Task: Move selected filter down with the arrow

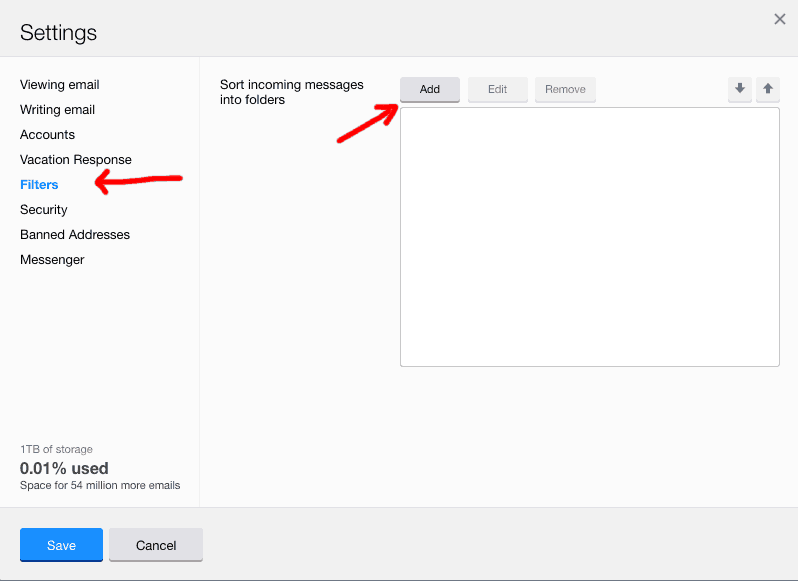Action: (740, 90)
